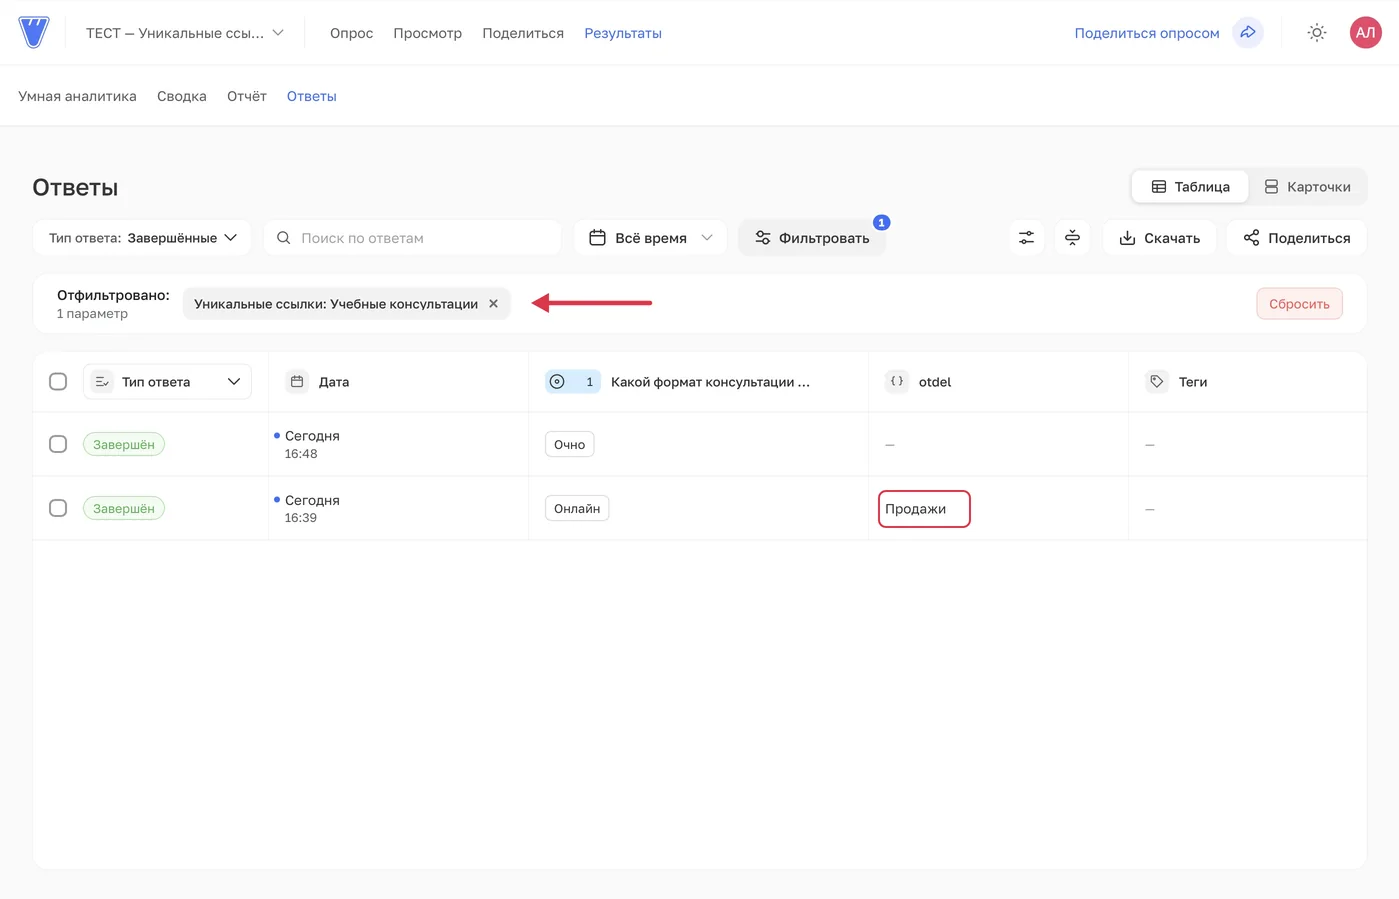Click the tag icon beside Теги
Viewport: 1399px width, 899px height.
click(1157, 381)
